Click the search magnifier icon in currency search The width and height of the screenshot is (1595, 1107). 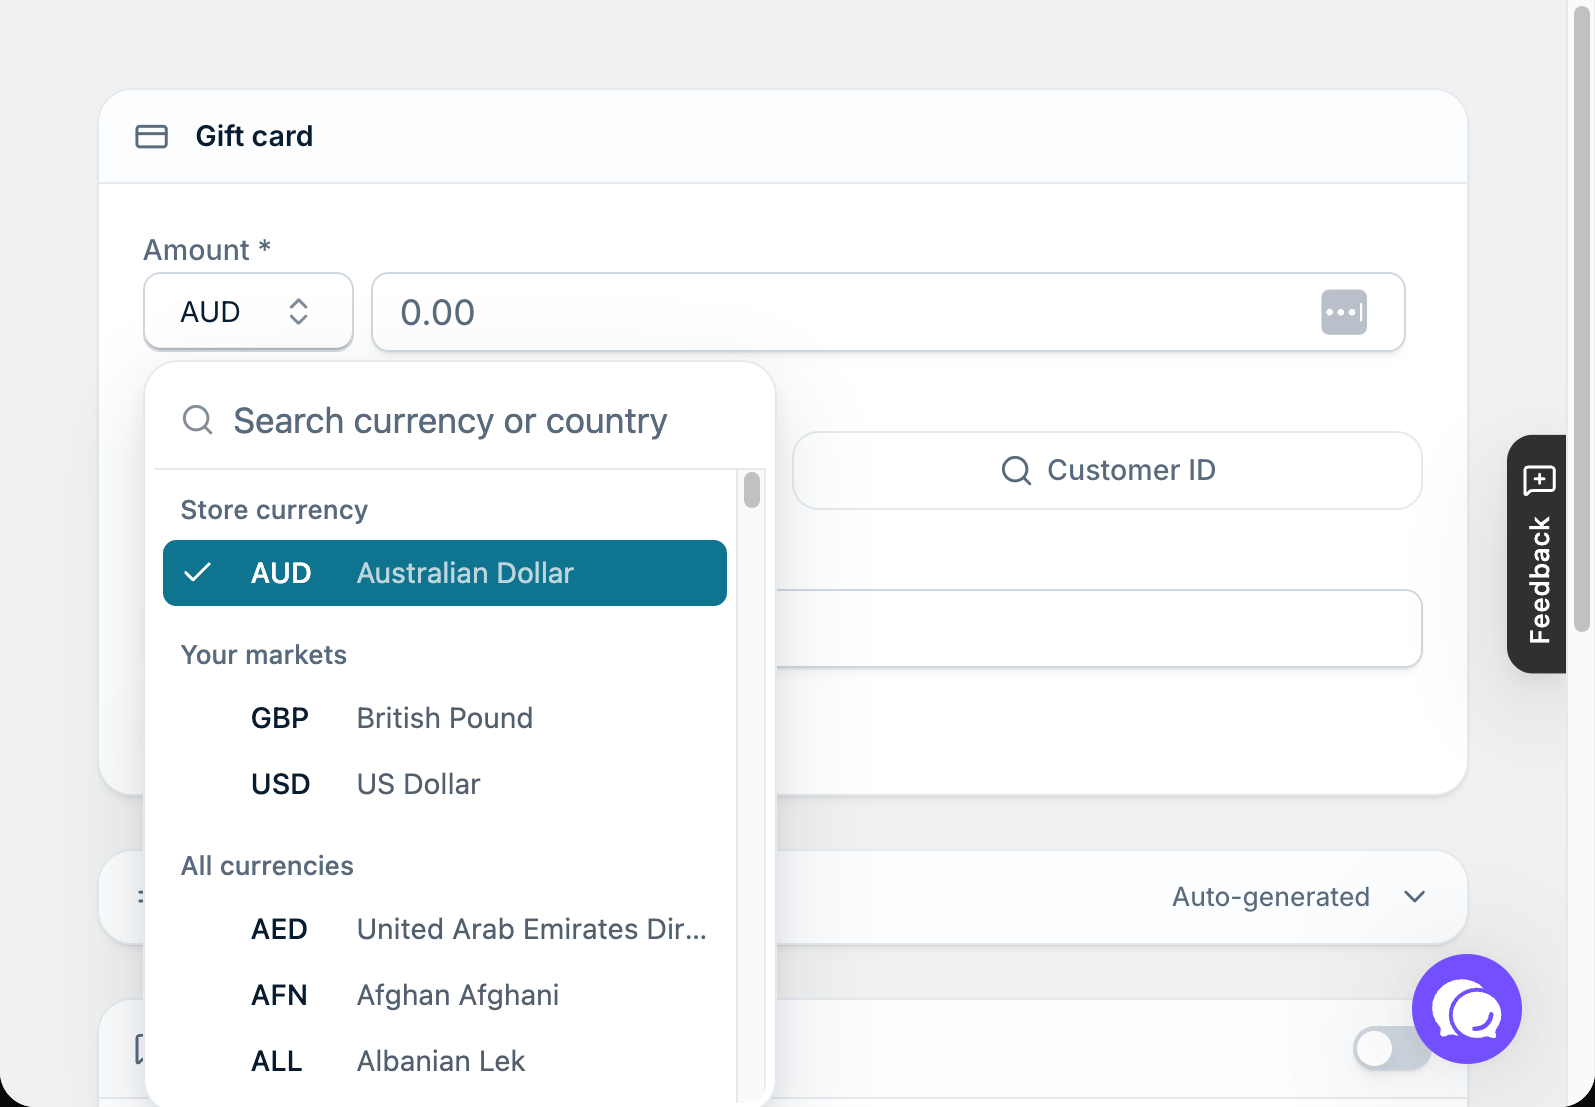[x=198, y=420]
